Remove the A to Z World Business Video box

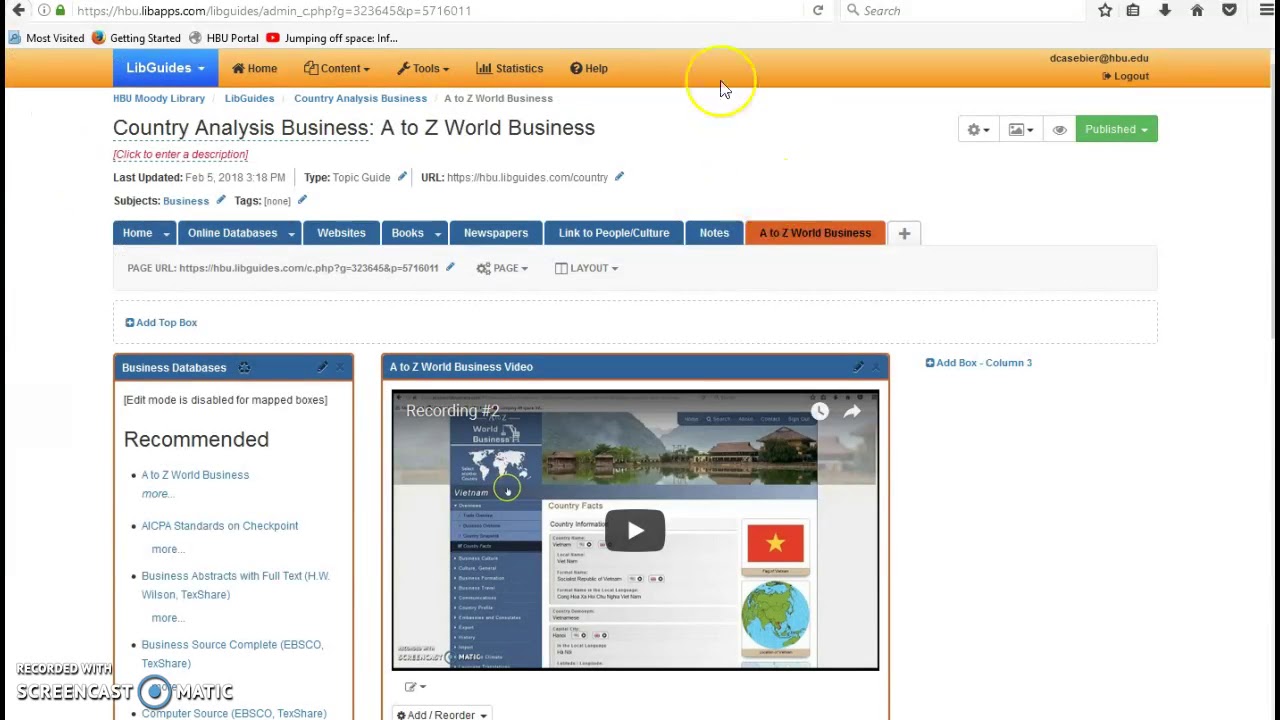click(876, 367)
